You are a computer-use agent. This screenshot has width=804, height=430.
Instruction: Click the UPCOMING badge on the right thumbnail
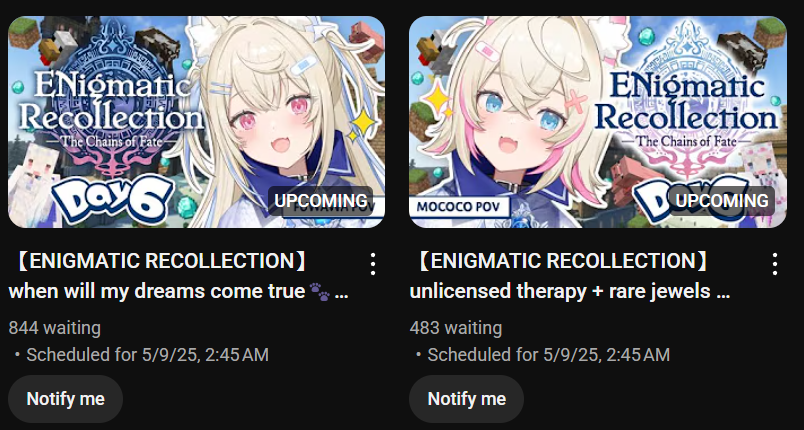[x=722, y=200]
